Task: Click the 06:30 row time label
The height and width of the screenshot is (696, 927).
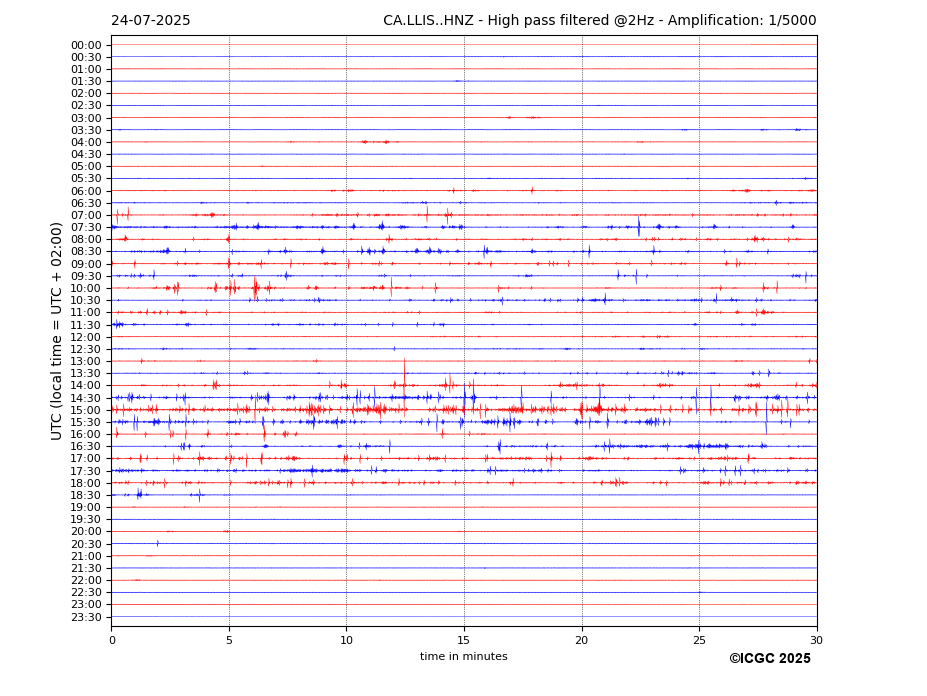Action: pyautogui.click(x=86, y=203)
